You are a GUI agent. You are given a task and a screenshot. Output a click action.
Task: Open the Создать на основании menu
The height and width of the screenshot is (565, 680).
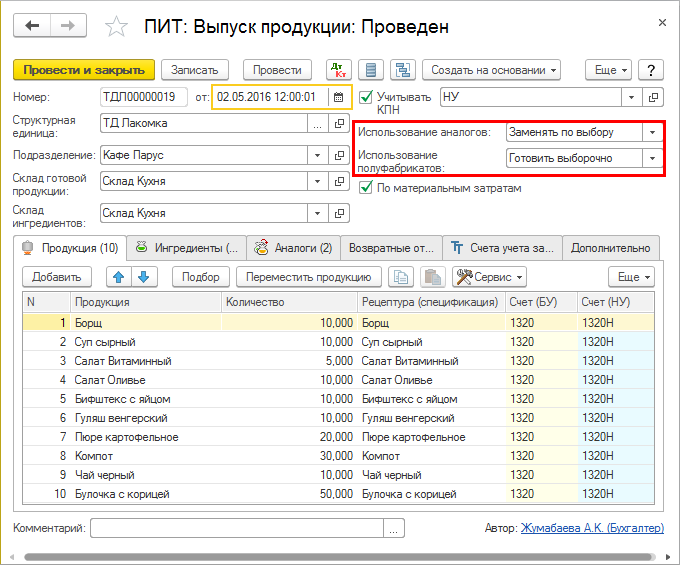491,70
